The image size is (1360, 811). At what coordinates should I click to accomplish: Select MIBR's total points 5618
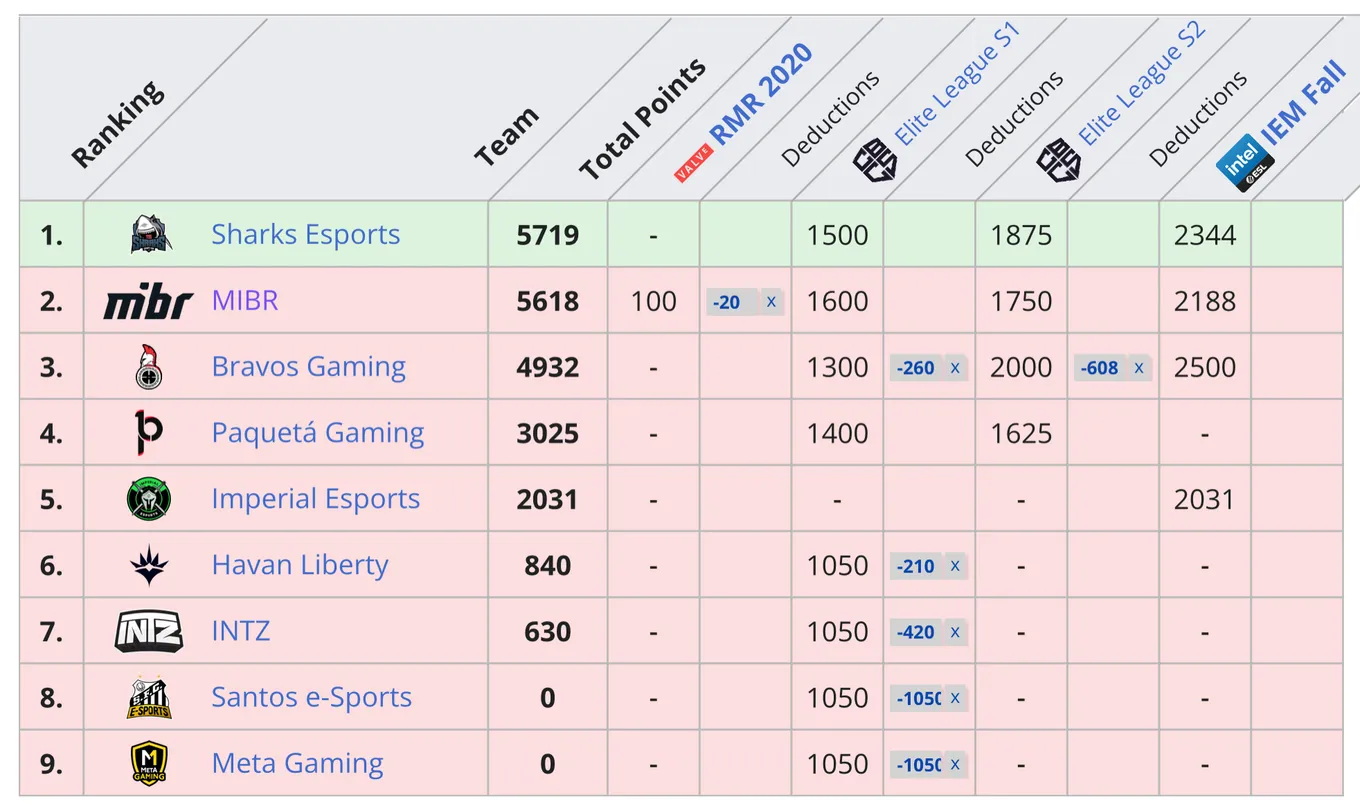pyautogui.click(x=548, y=301)
